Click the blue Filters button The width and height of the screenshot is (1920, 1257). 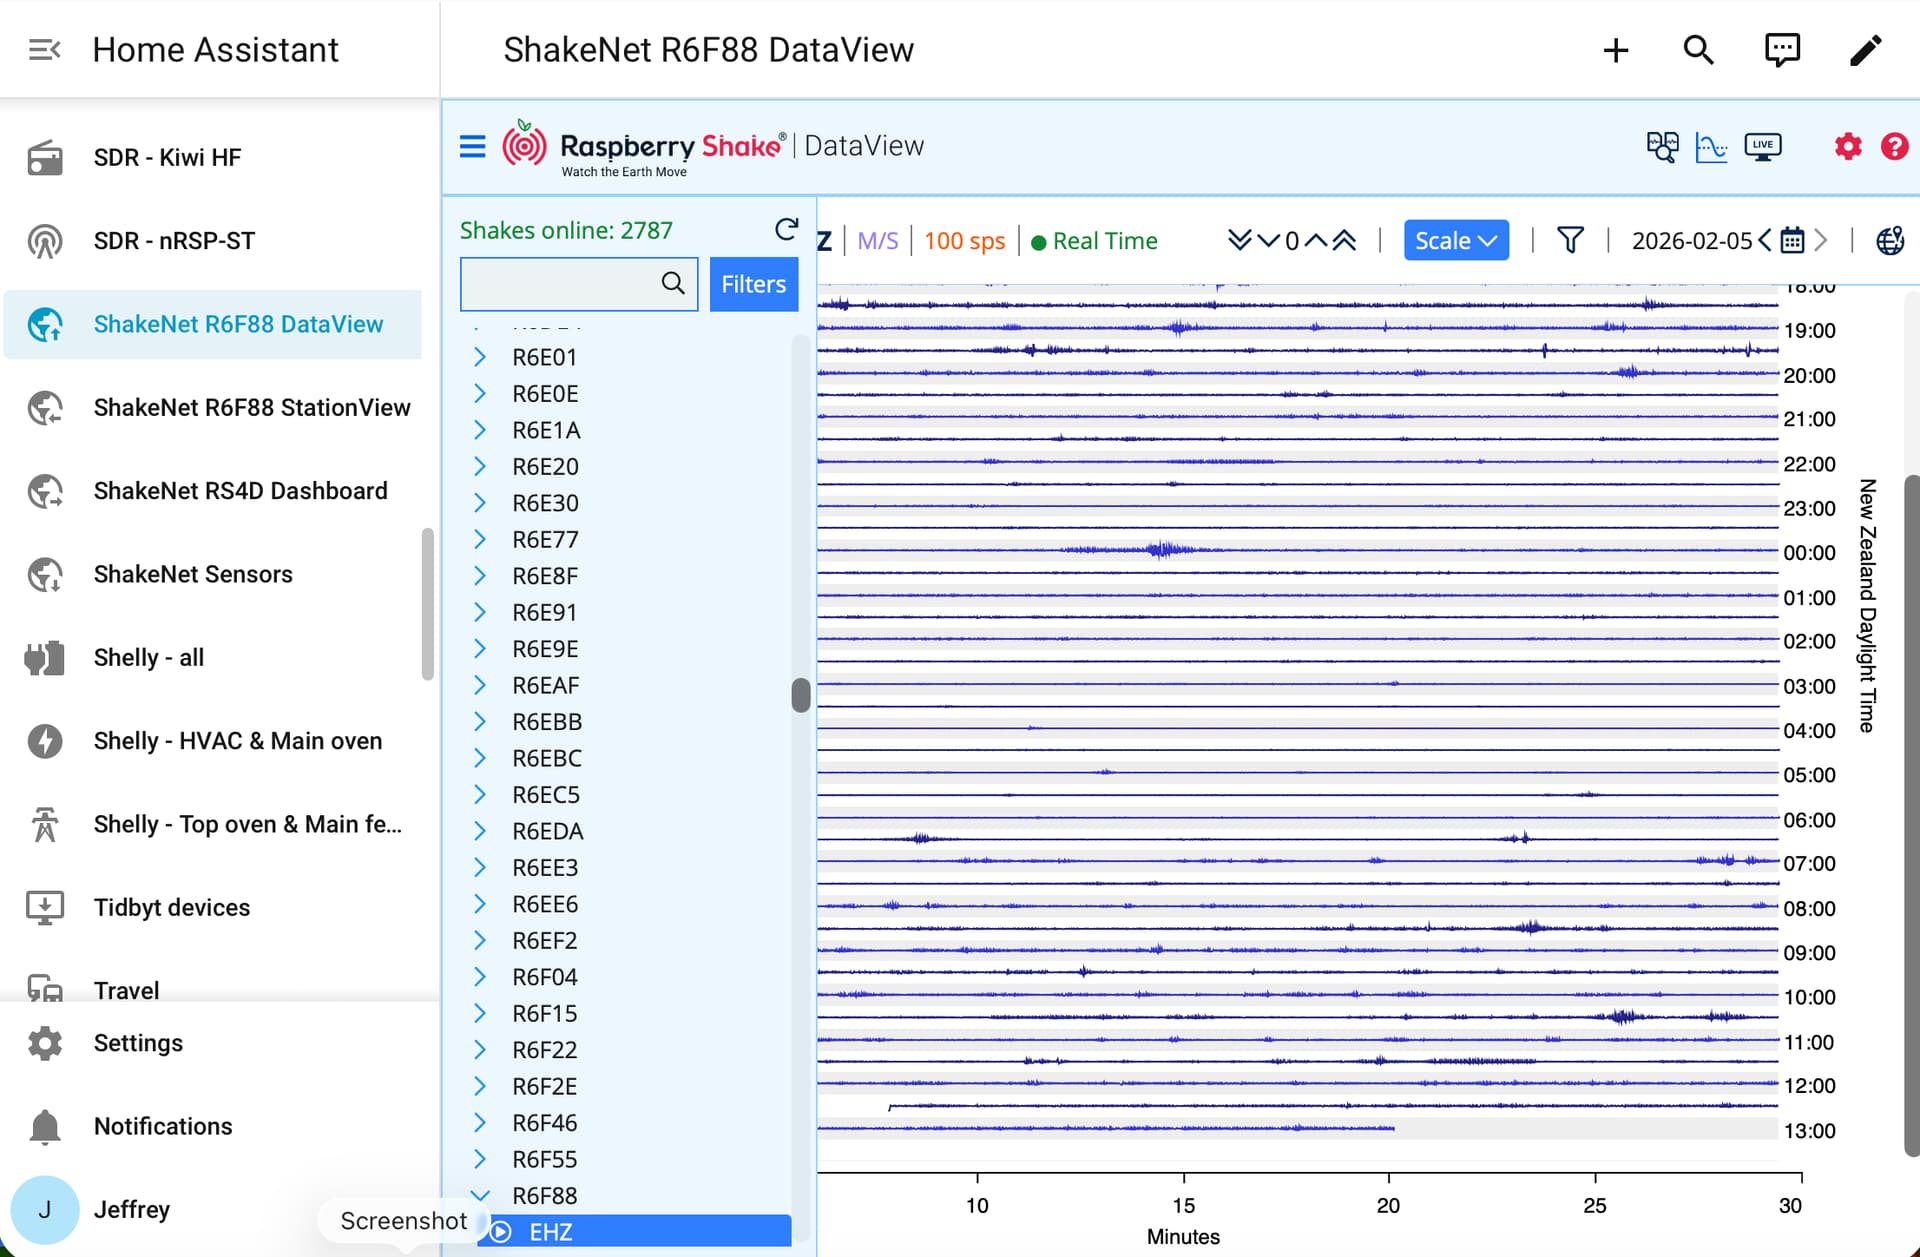(753, 284)
